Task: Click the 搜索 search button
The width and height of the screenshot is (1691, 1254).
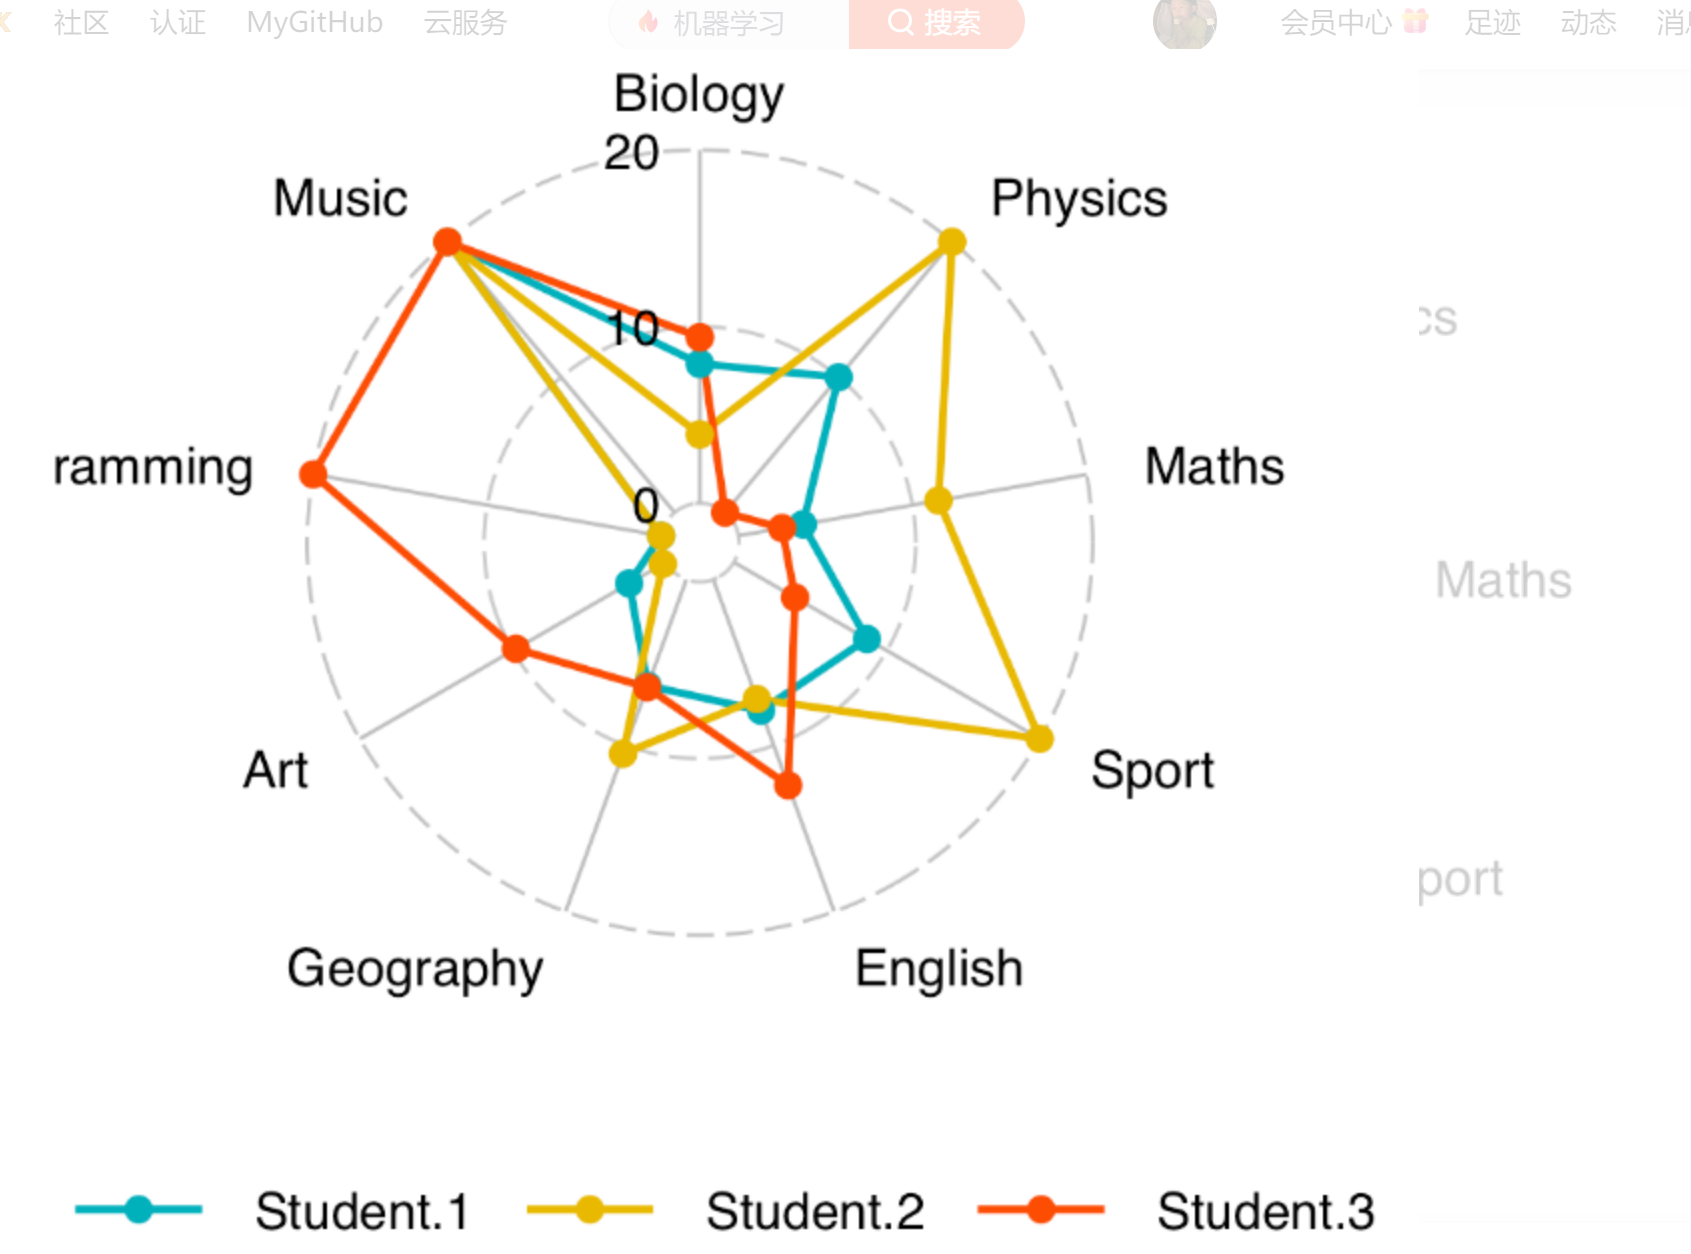Action: tap(935, 22)
